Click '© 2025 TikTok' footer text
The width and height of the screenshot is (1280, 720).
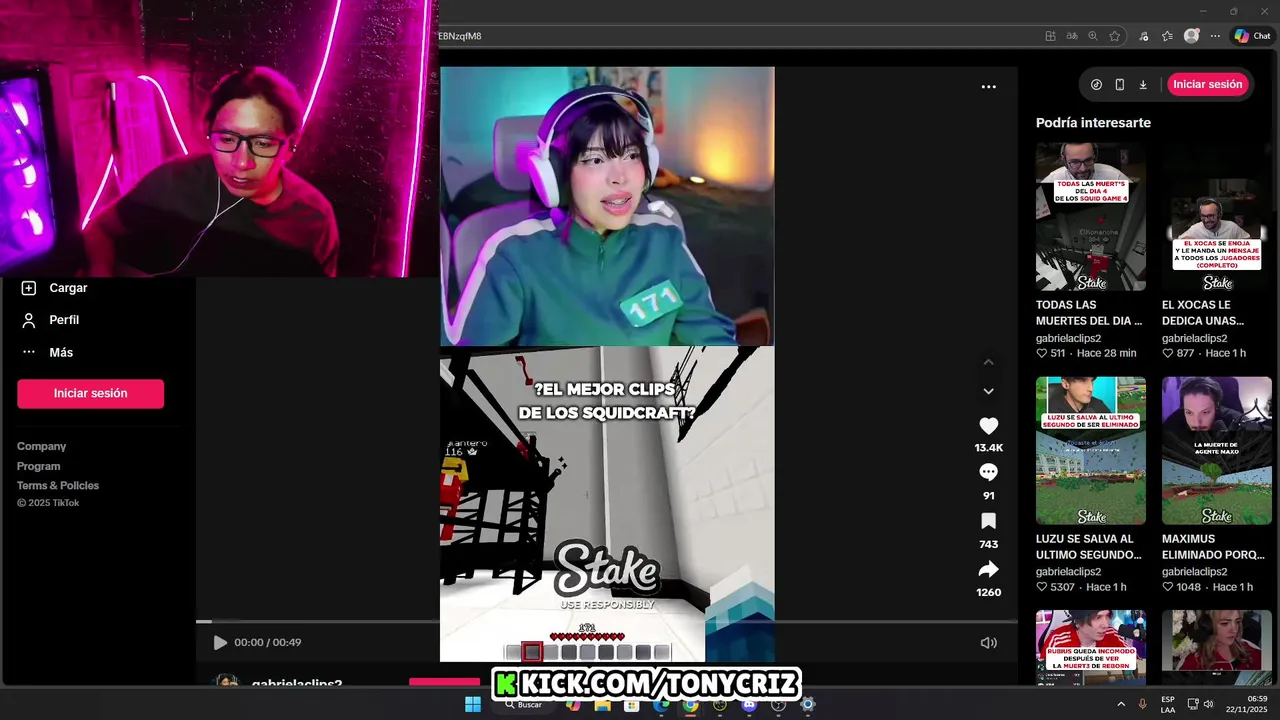tap(48, 503)
